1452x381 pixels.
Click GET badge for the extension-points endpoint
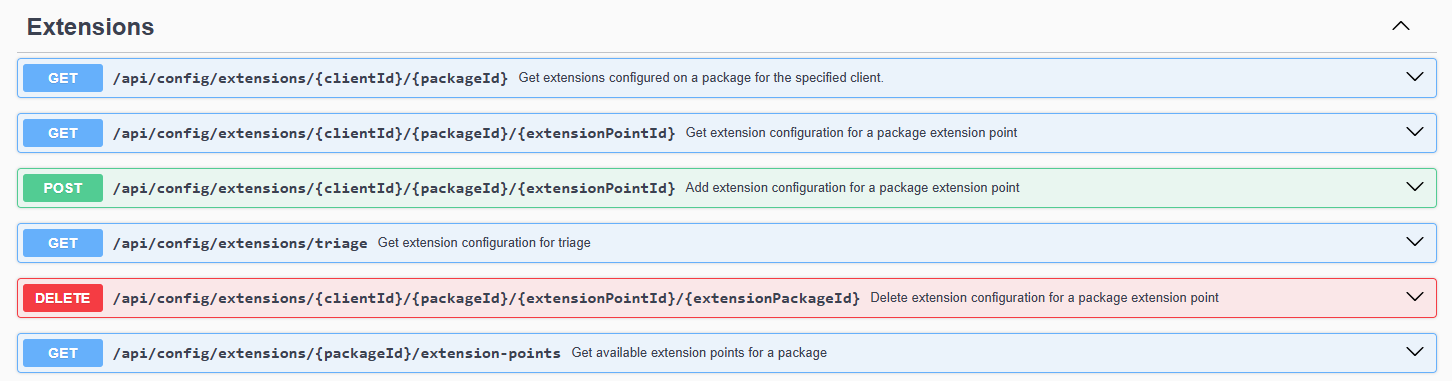tap(63, 353)
